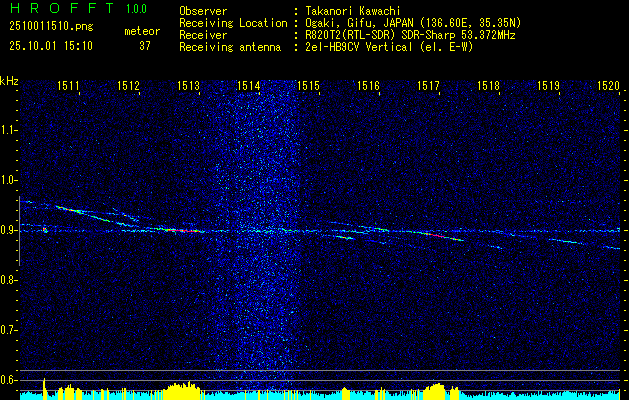629x400 pixels.
Task: Click the 1518 time axis marker
Action: tap(489, 85)
